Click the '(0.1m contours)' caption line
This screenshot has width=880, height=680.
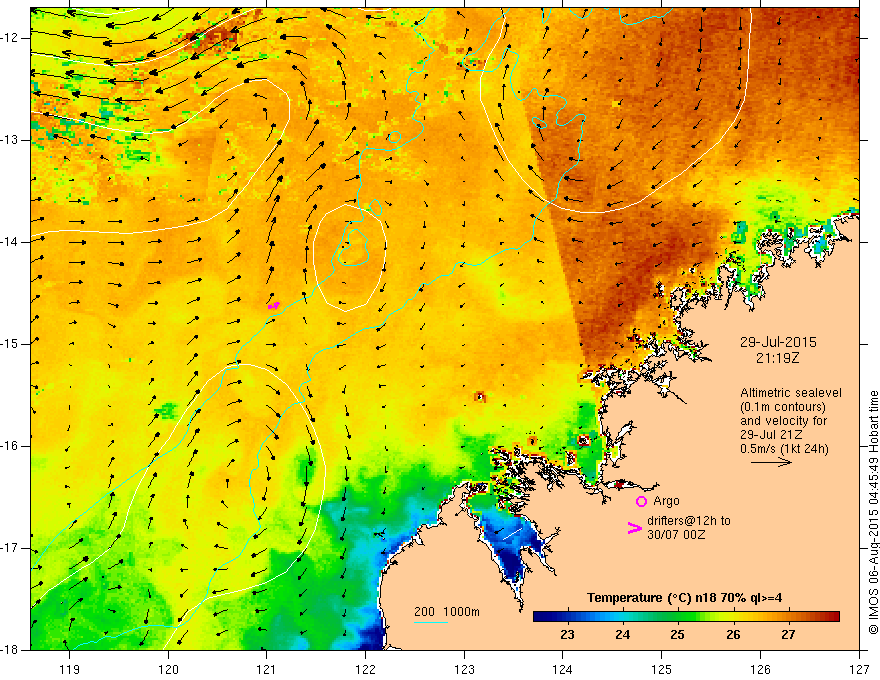point(783,407)
